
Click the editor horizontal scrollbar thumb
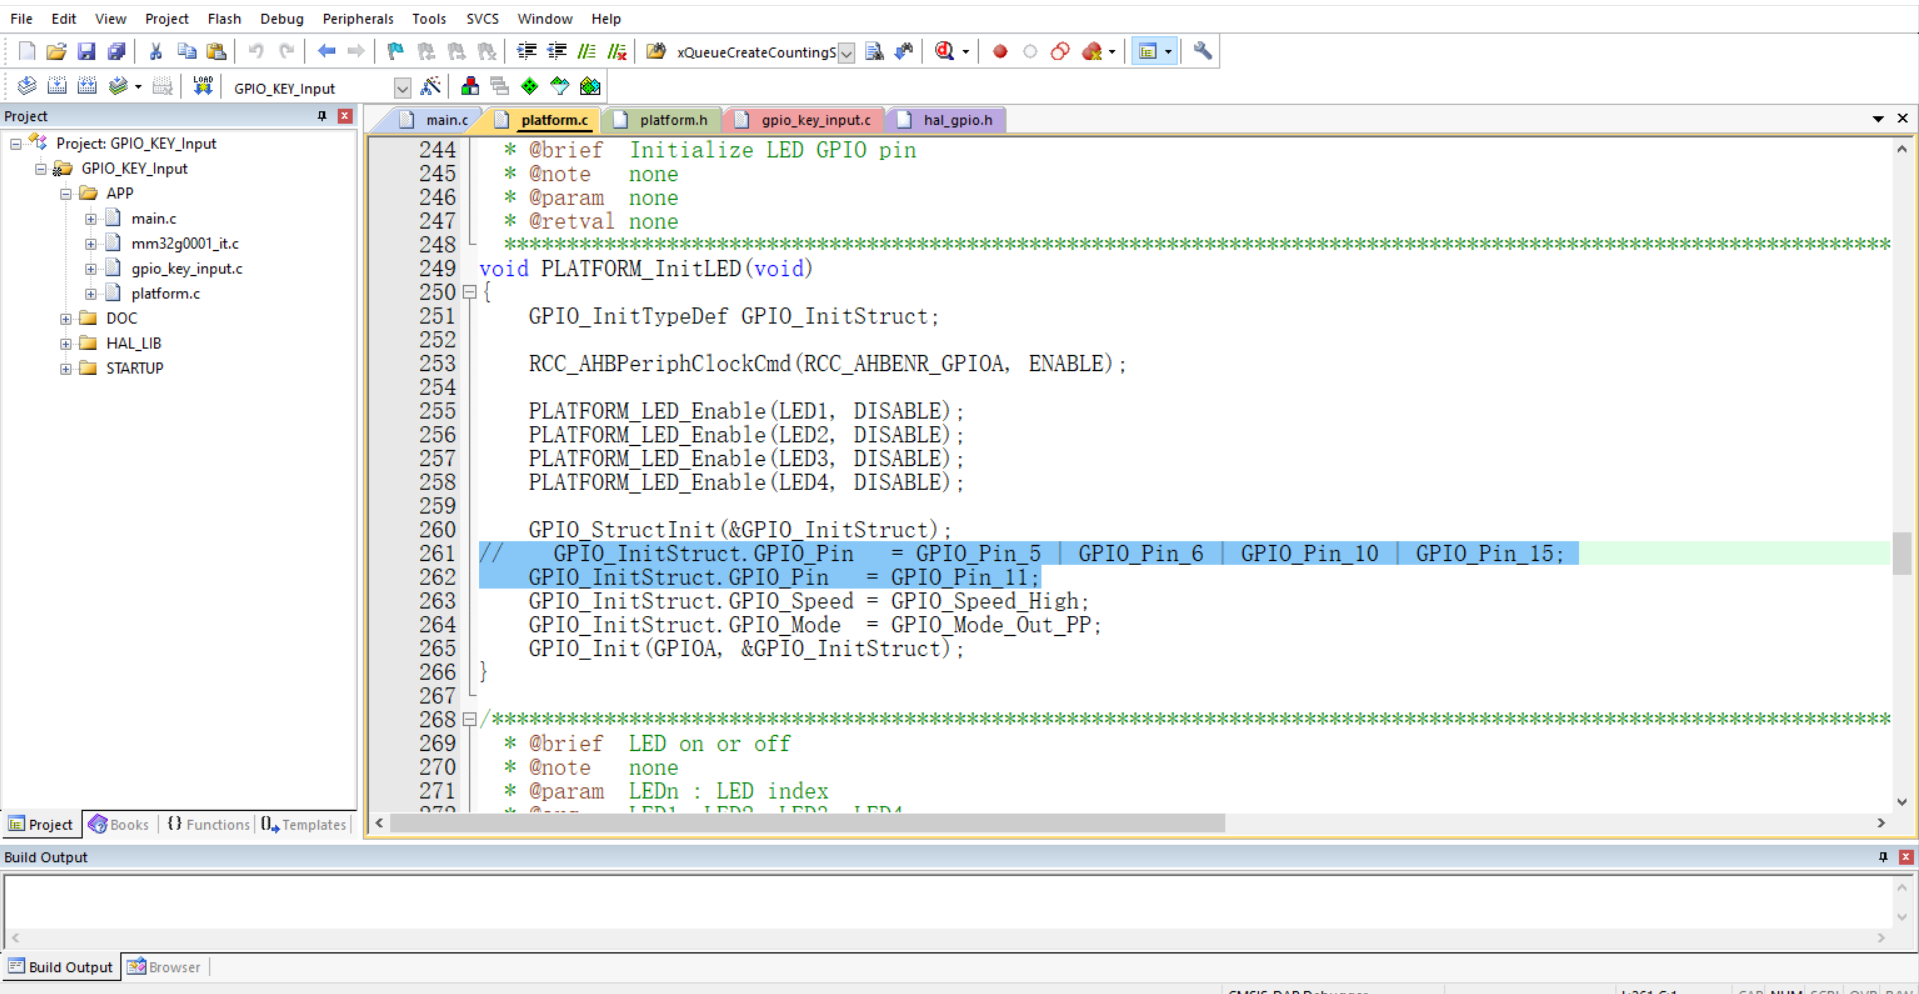coord(806,823)
